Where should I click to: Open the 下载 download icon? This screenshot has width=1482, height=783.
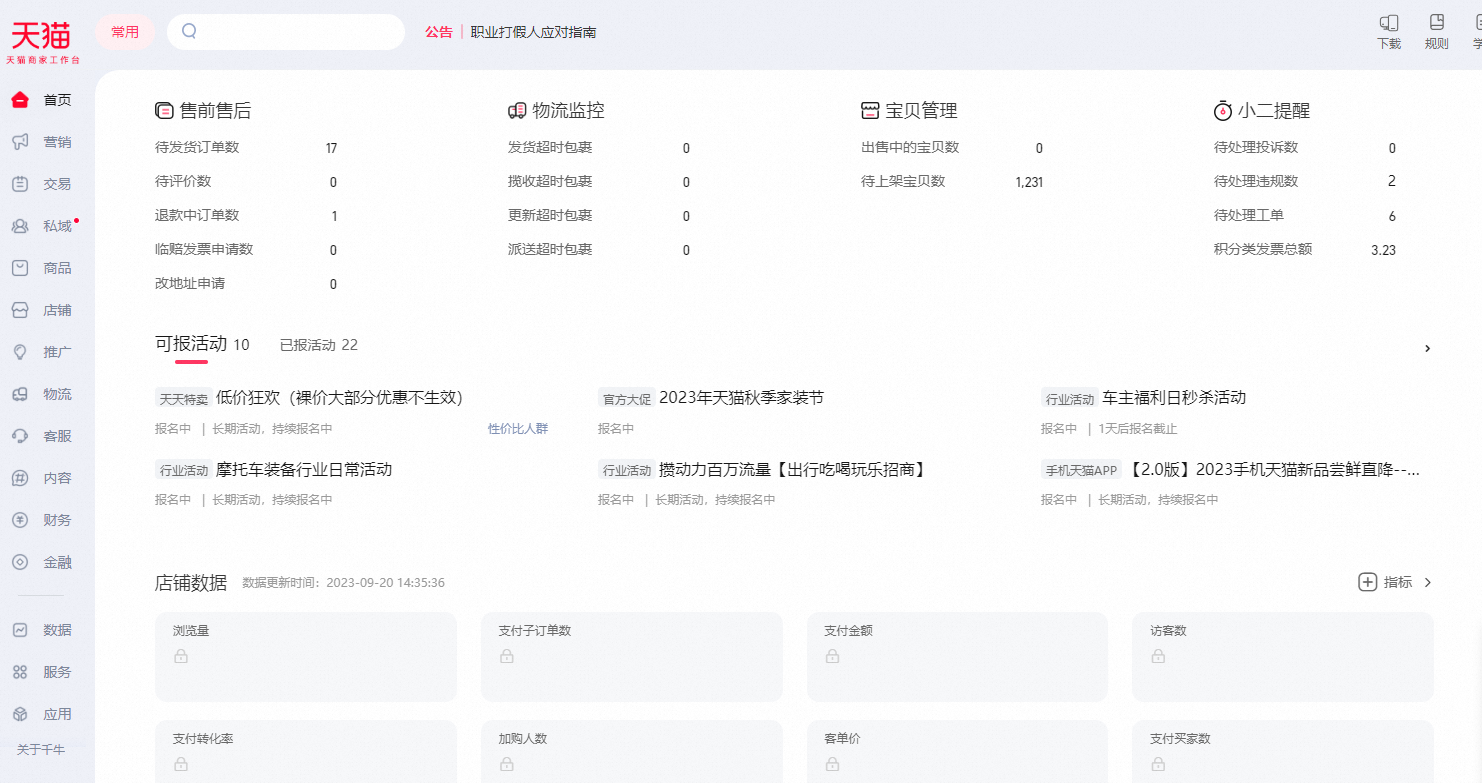(x=1389, y=22)
